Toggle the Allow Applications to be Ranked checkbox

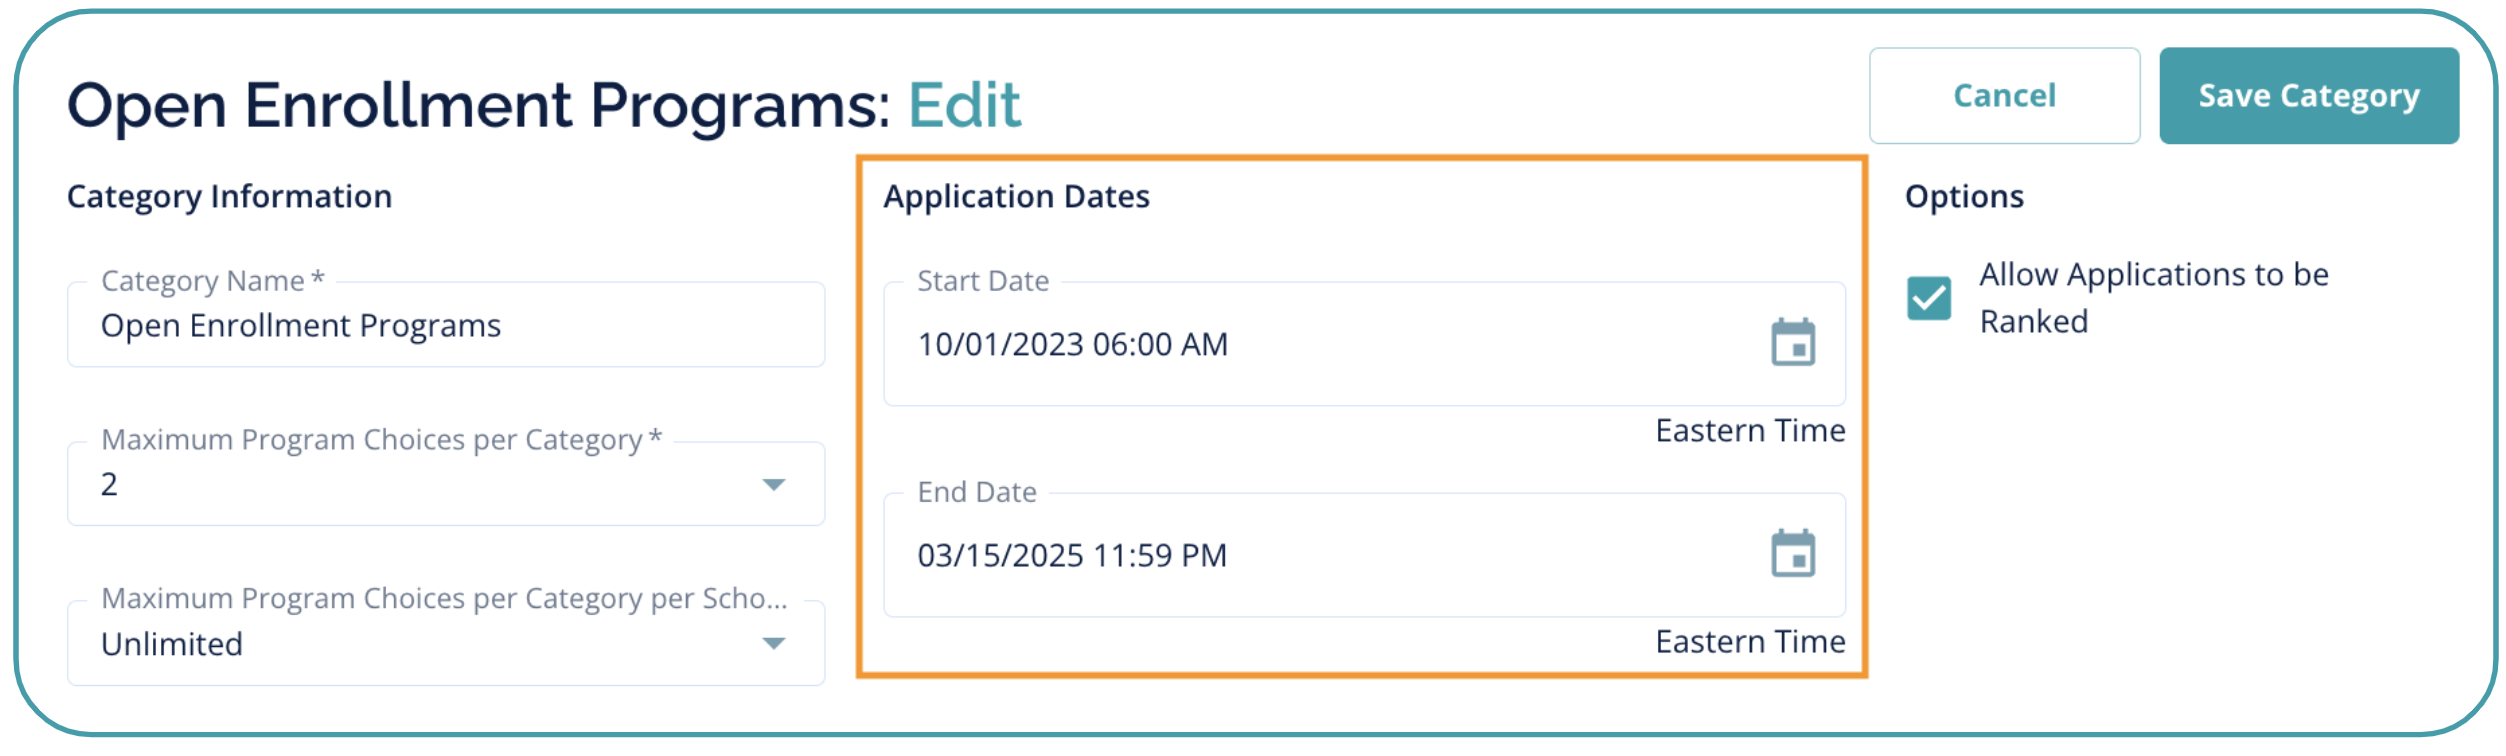pyautogui.click(x=1928, y=298)
